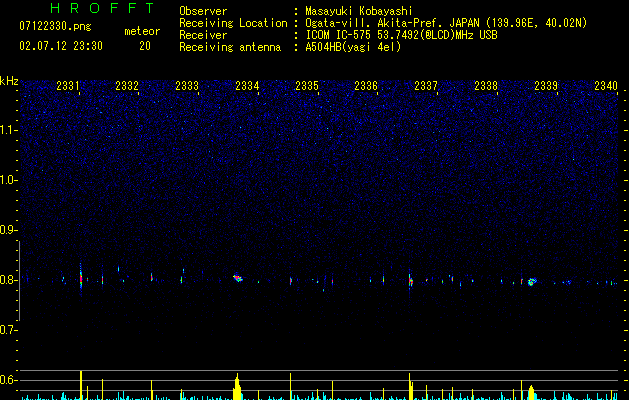Screen dimensions: 629x400
Task: Click the Receiving Location label
Action: coord(233,23)
